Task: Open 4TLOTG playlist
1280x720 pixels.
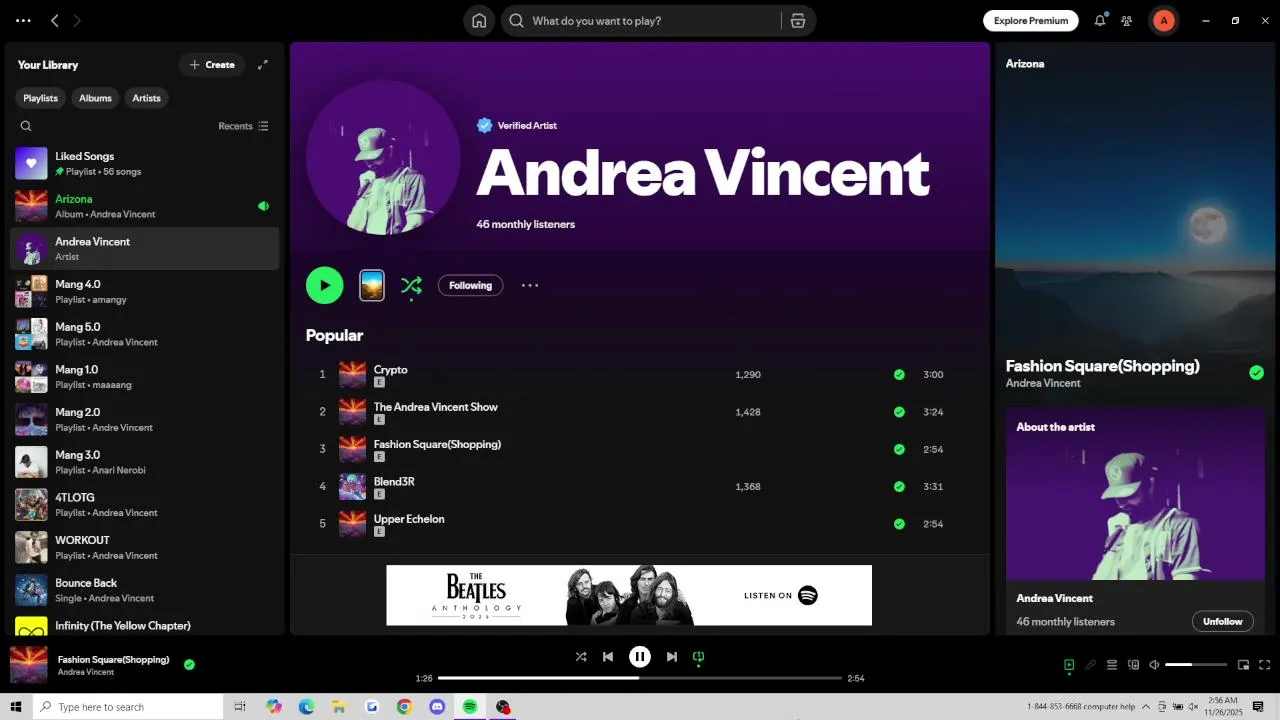Action: (145, 504)
